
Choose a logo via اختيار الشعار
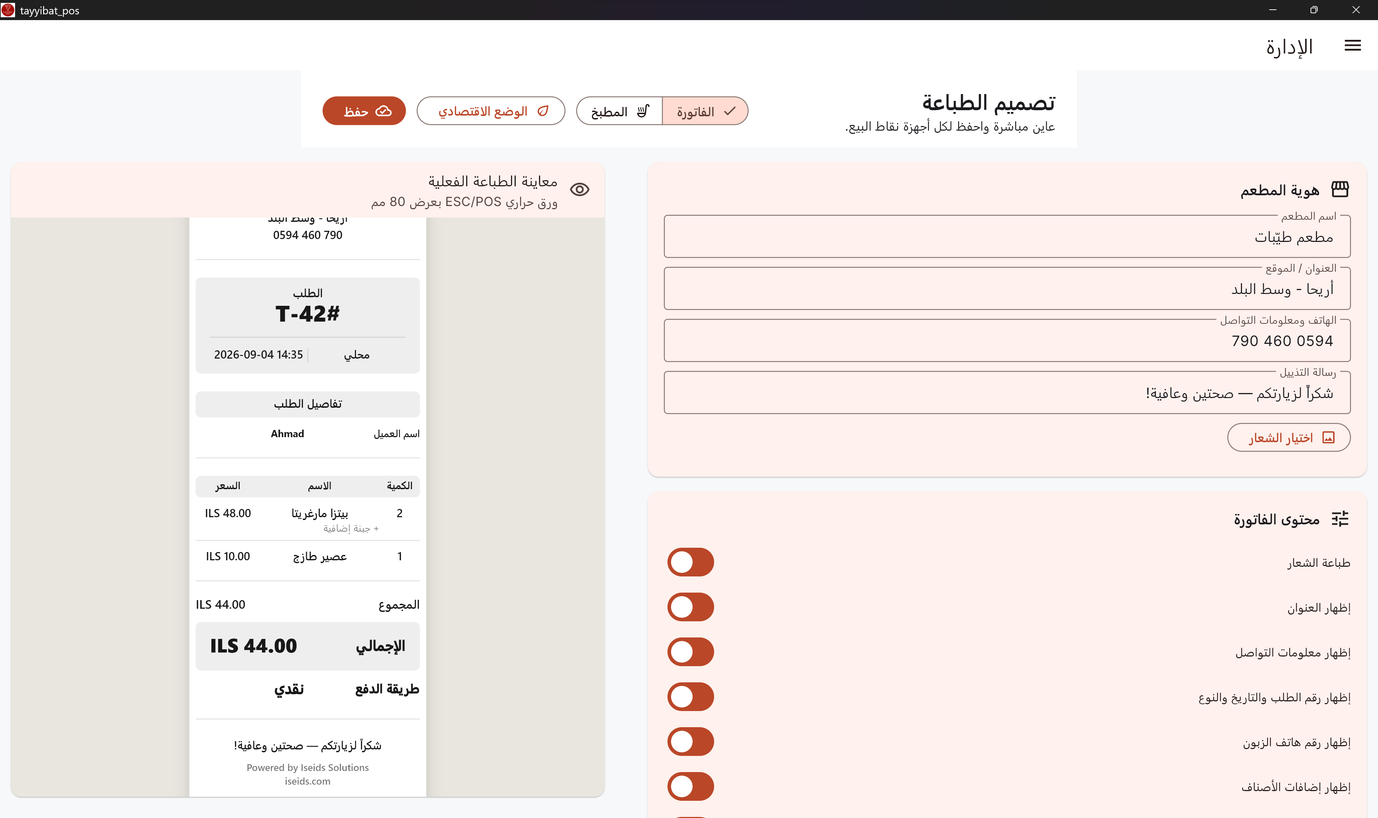click(1289, 438)
